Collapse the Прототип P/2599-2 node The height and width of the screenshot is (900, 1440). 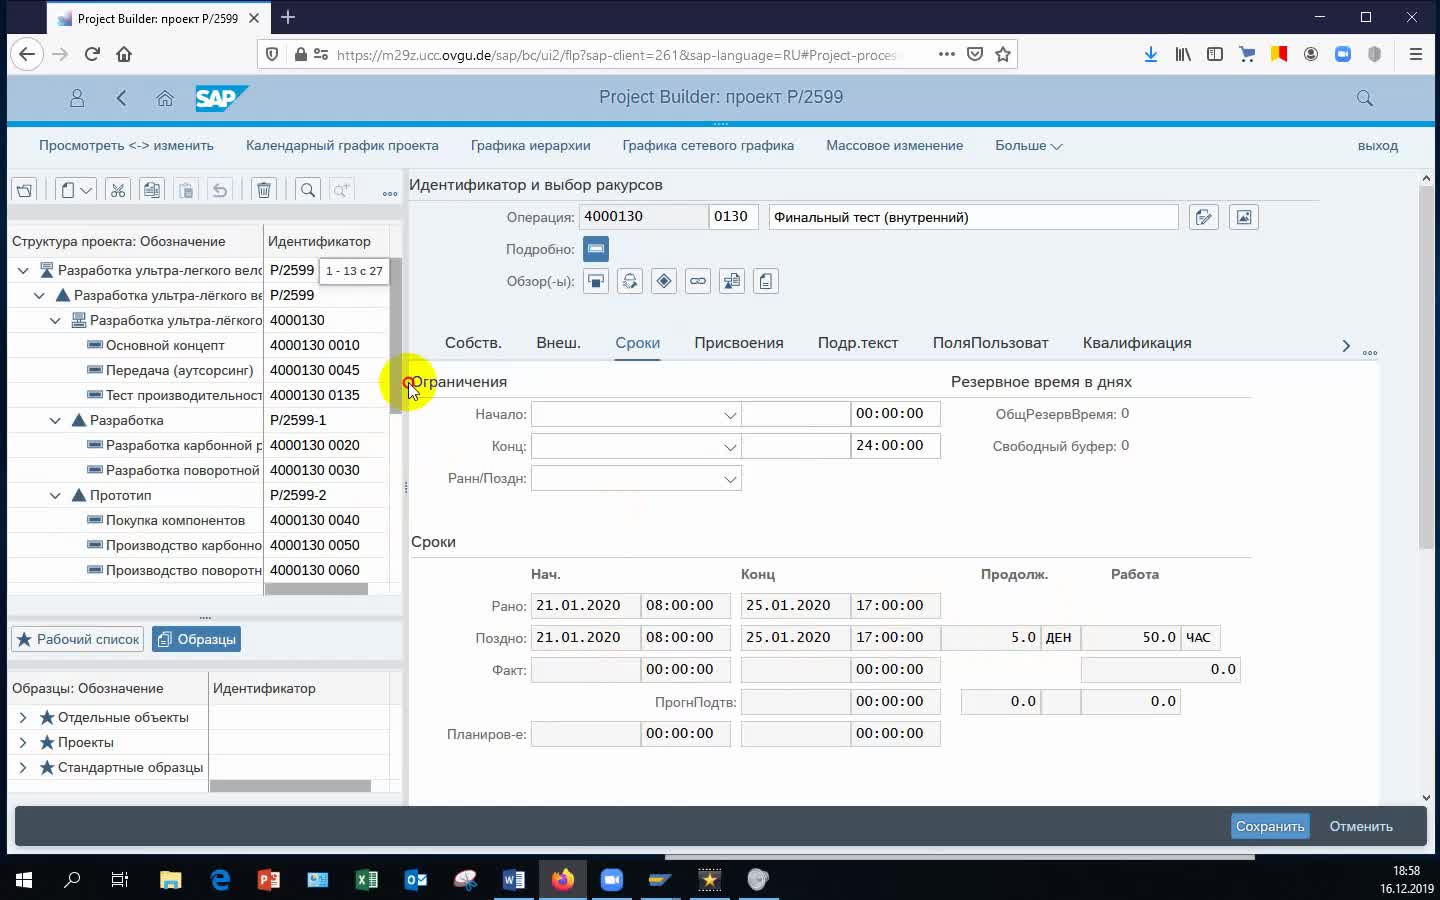coord(55,495)
